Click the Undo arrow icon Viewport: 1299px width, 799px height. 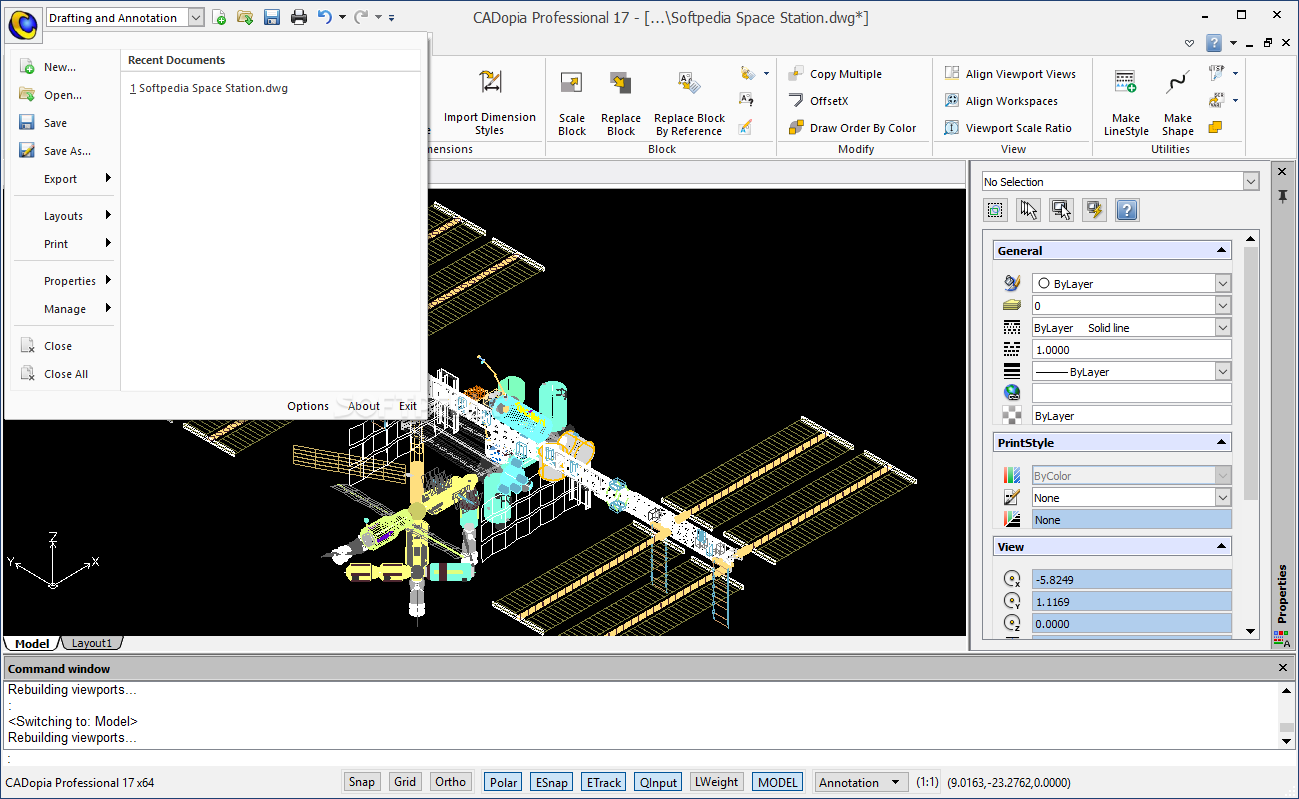point(324,17)
